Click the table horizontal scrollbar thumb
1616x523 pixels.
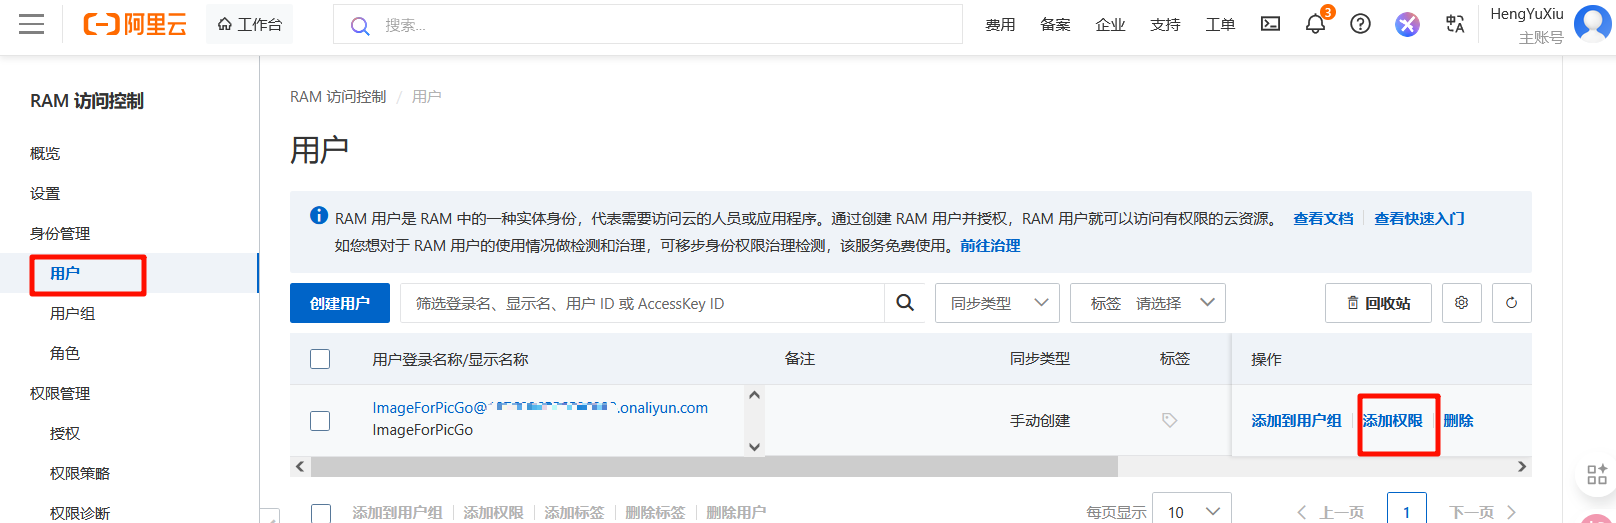[x=714, y=467]
